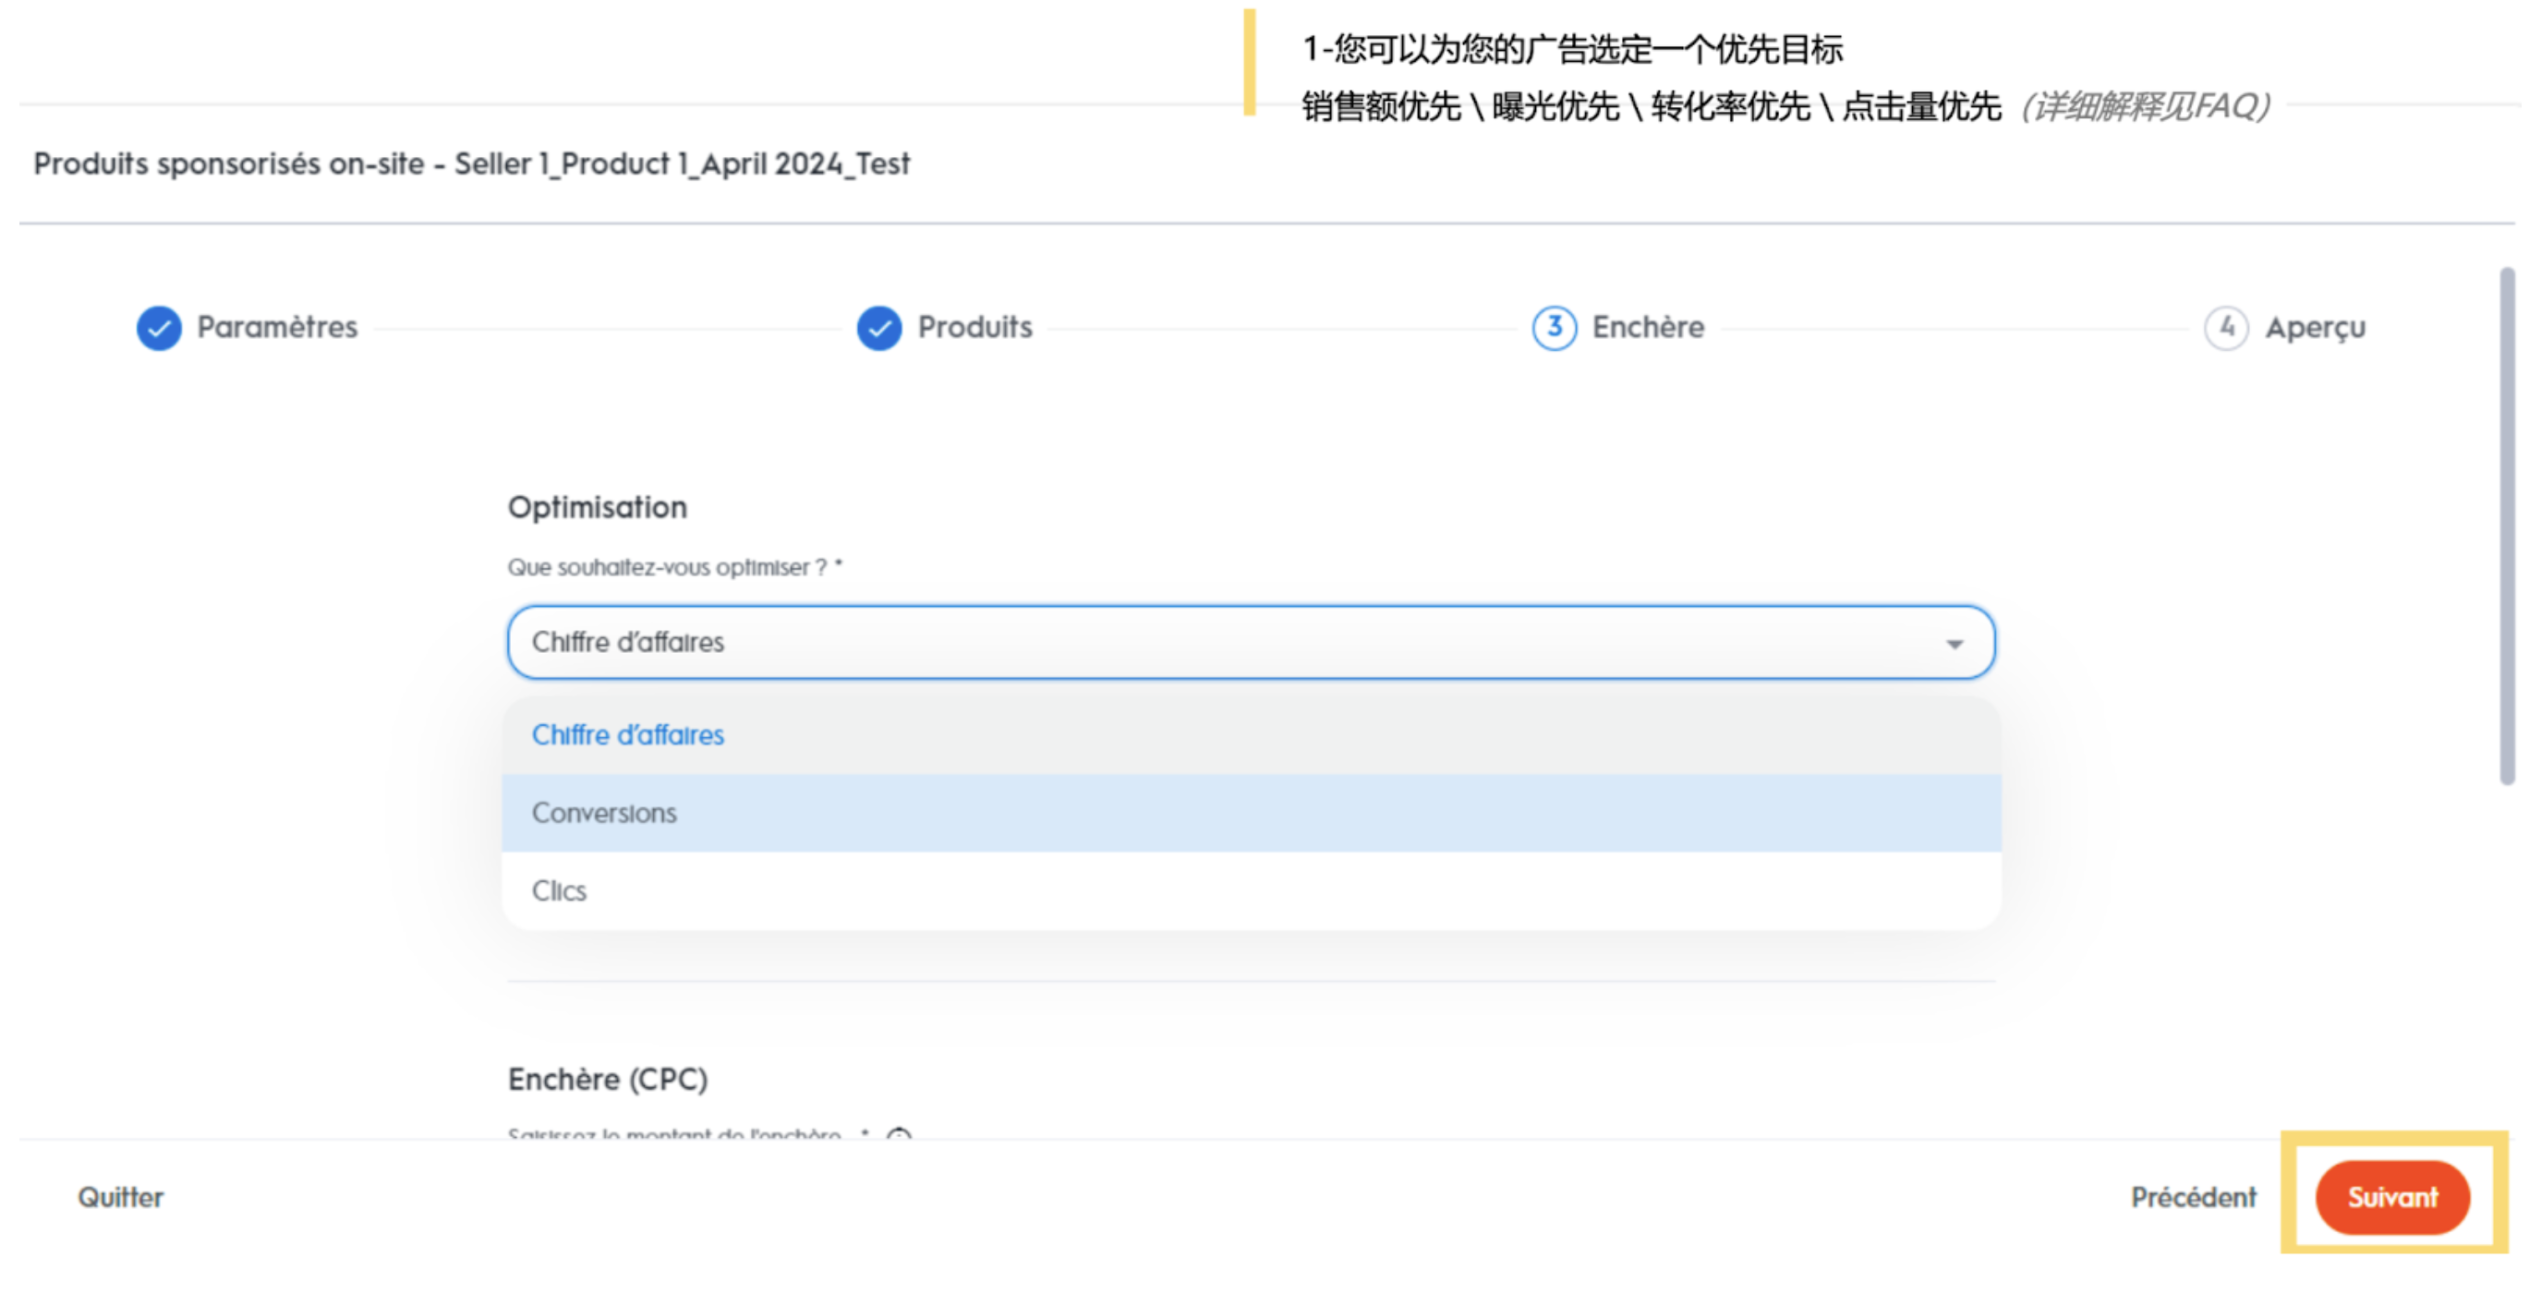This screenshot has height=1290, width=2544.
Task: Click the Produits completed checkmark icon
Action: [879, 328]
